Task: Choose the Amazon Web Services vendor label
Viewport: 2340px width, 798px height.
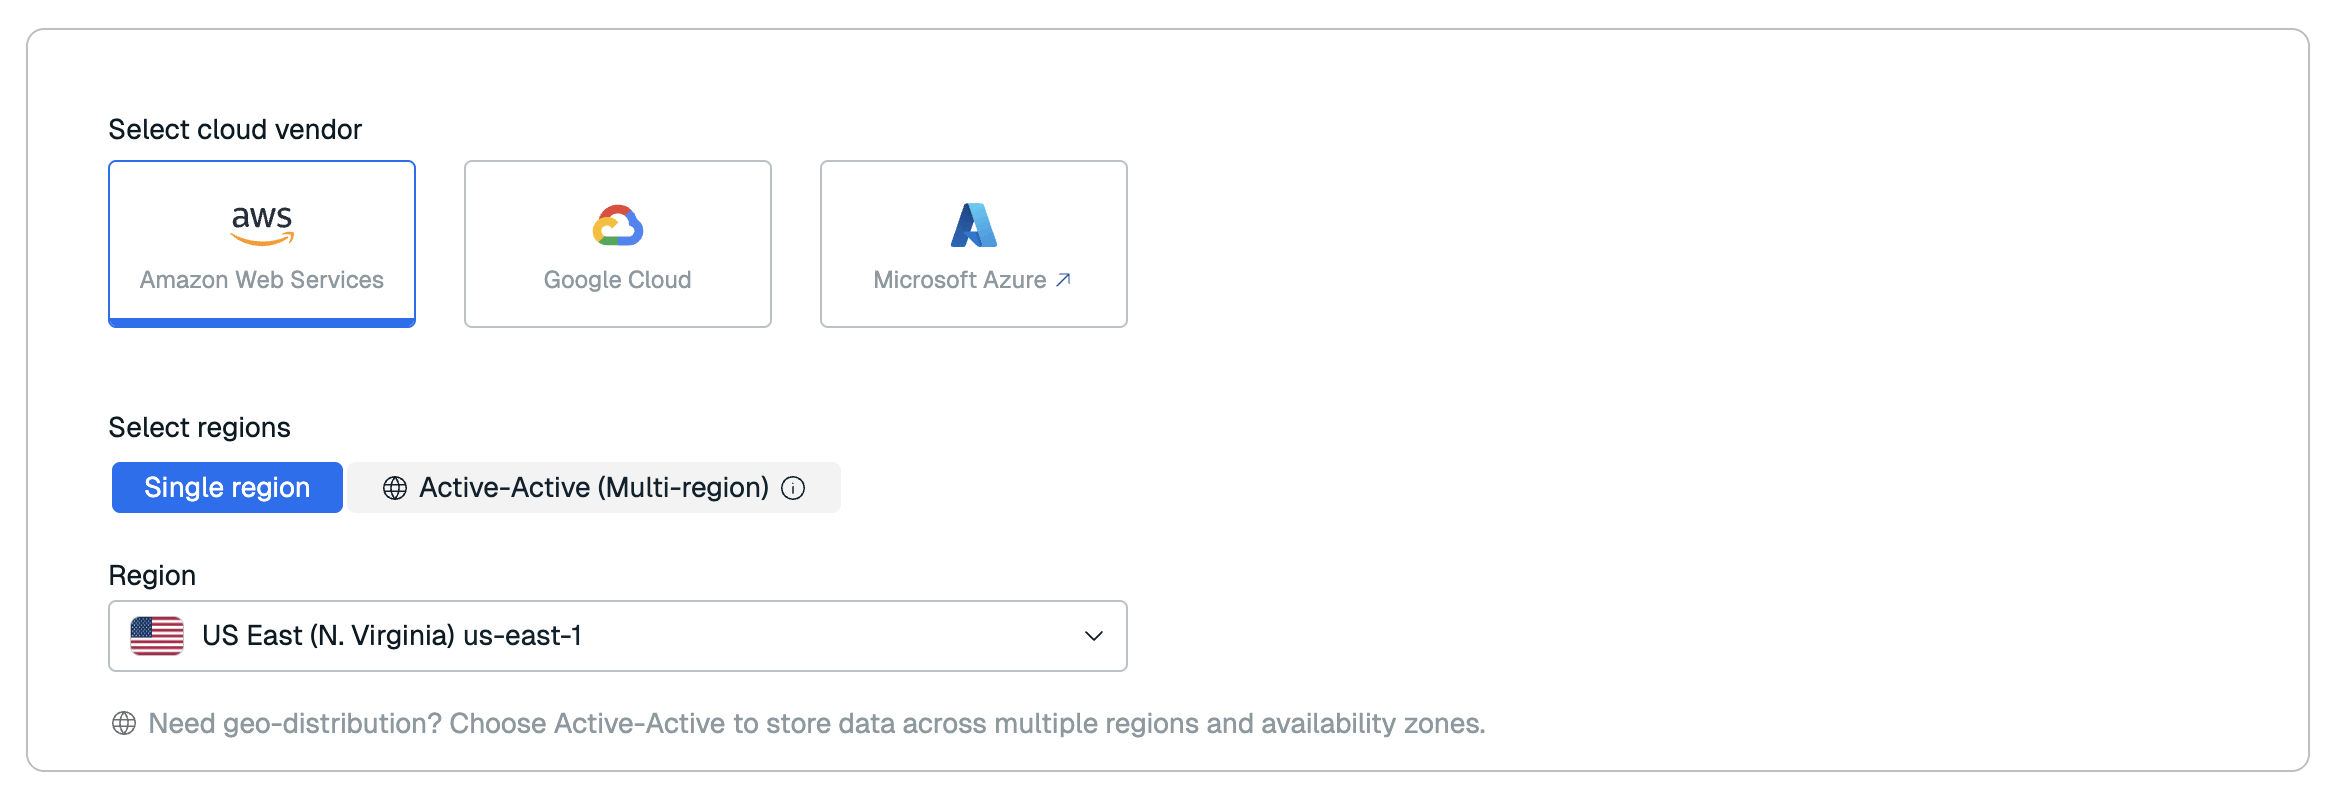Action: coord(262,280)
